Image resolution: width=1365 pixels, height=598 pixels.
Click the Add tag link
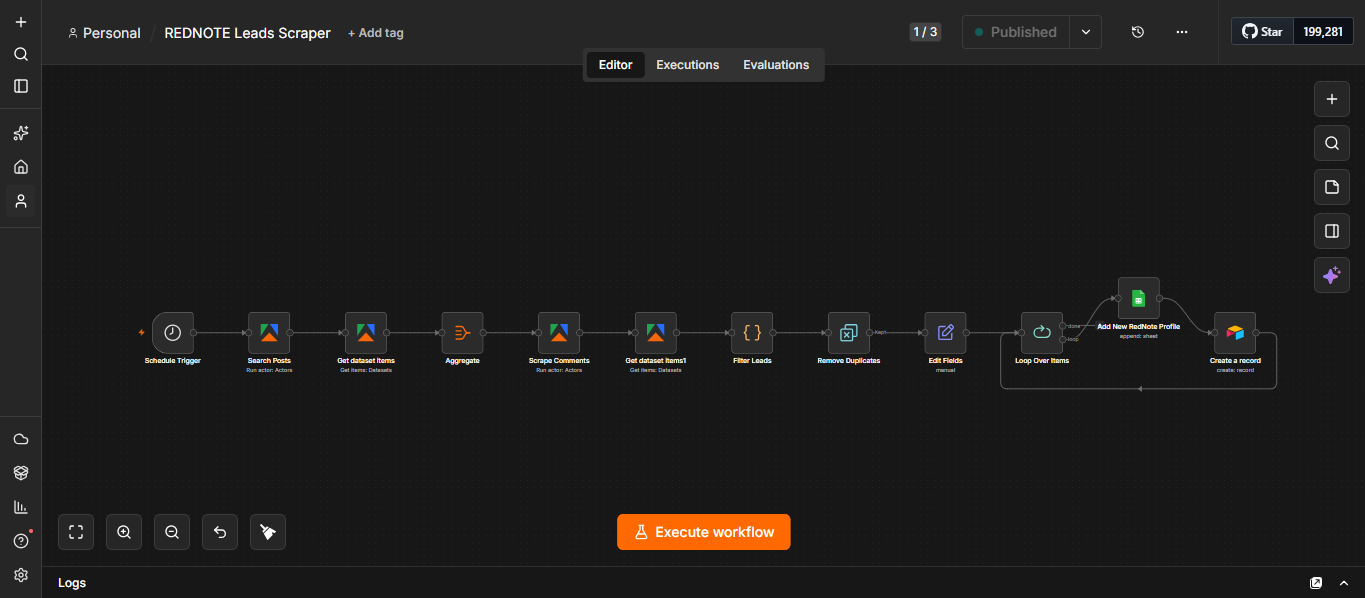376,33
